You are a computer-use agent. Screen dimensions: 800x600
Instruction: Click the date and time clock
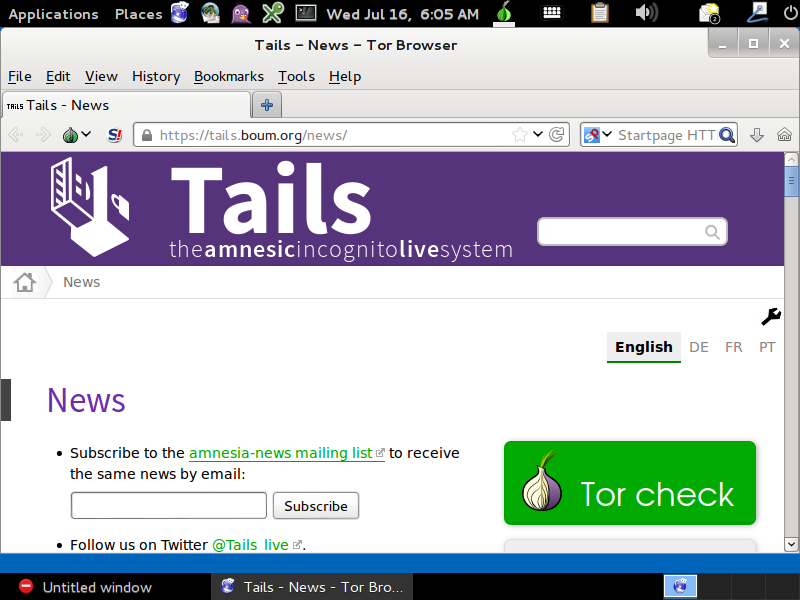pyautogui.click(x=403, y=14)
